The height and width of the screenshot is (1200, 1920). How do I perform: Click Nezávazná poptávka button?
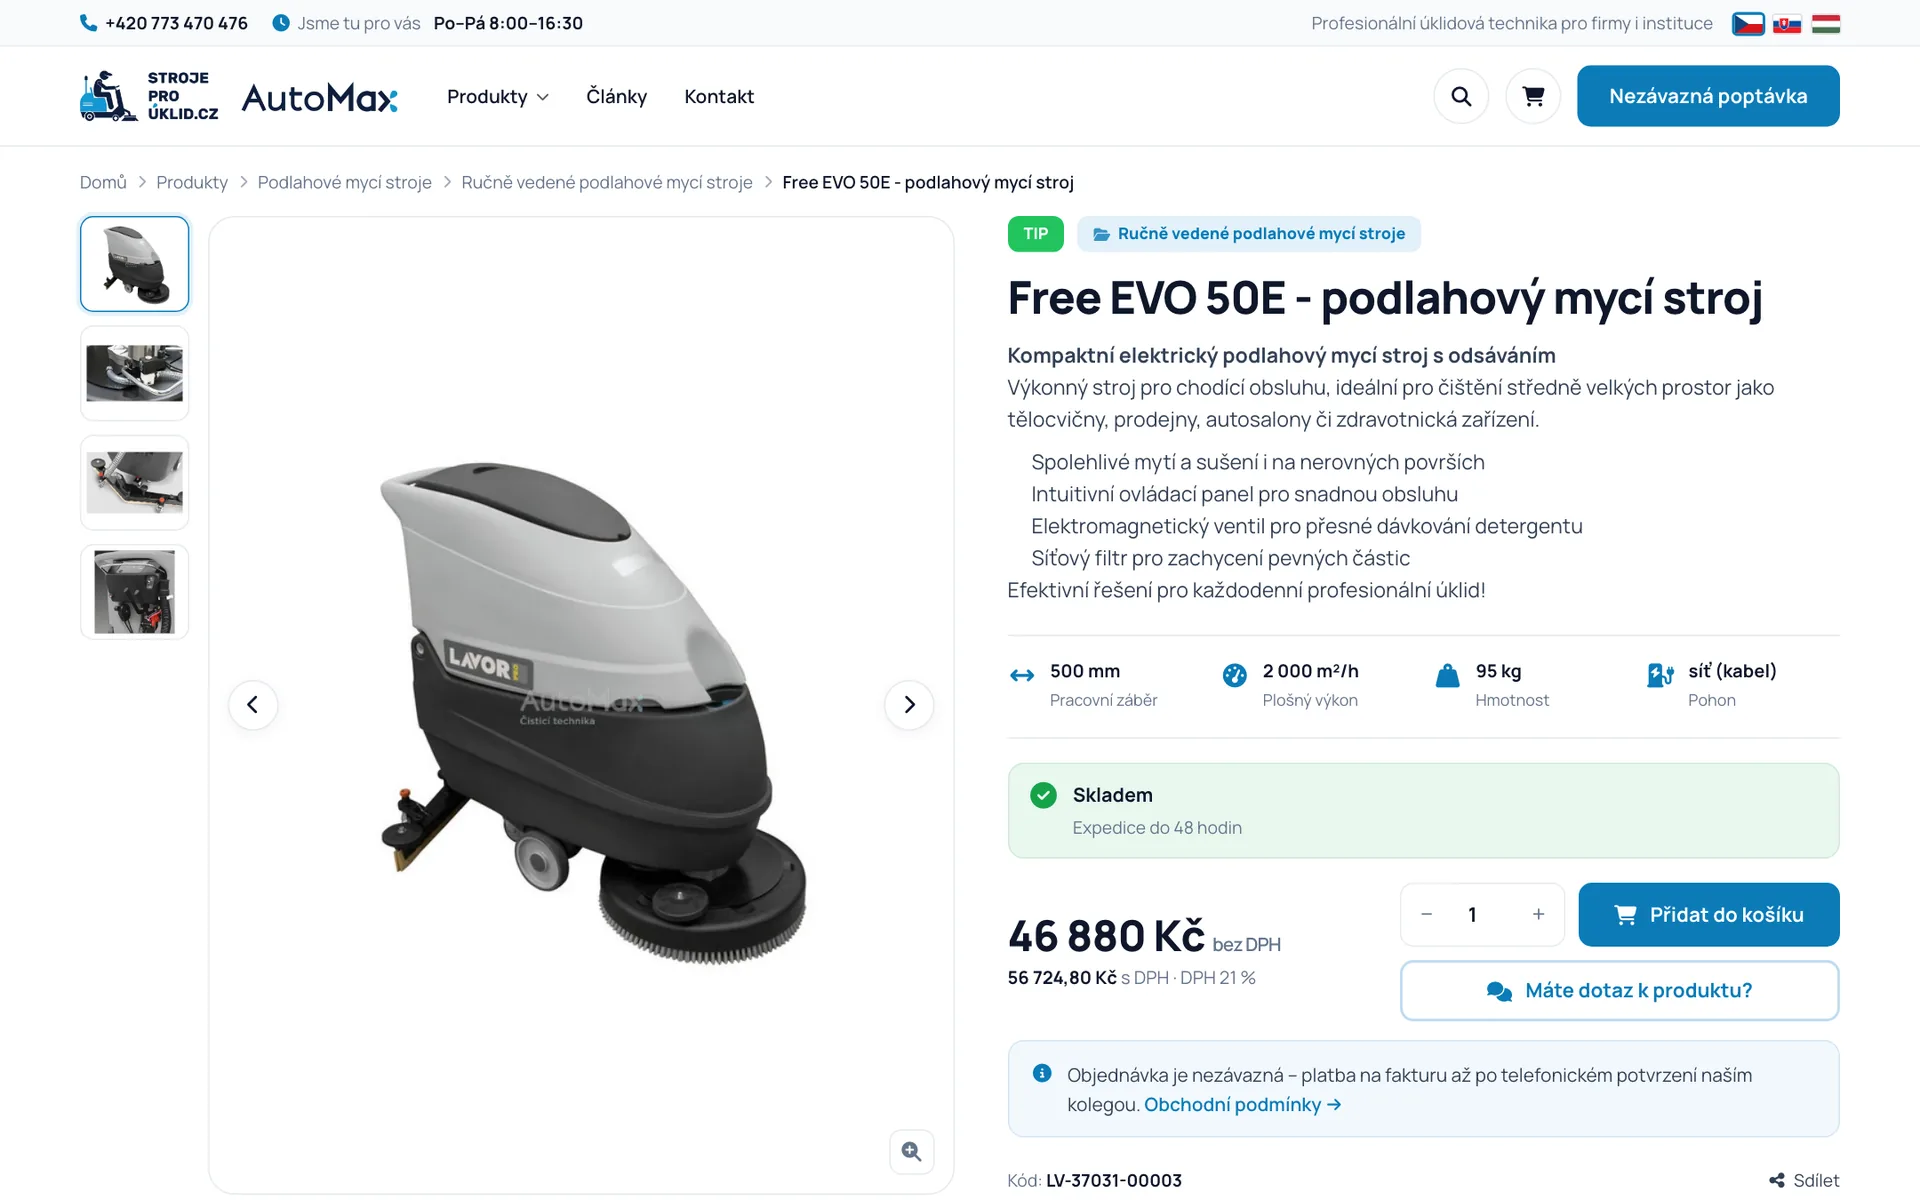[1708, 96]
